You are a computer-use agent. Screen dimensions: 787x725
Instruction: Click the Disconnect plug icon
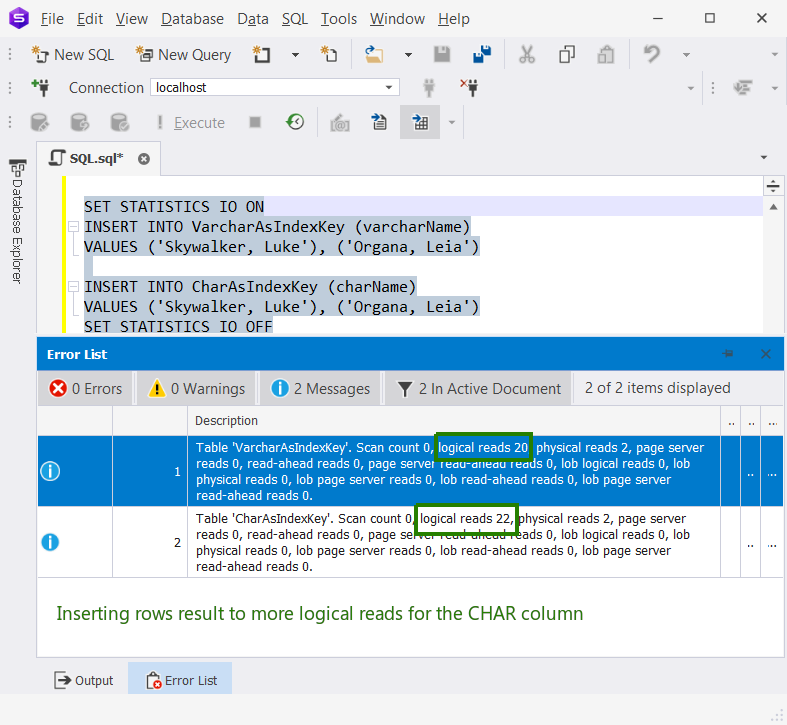pyautogui.click(x=469, y=87)
